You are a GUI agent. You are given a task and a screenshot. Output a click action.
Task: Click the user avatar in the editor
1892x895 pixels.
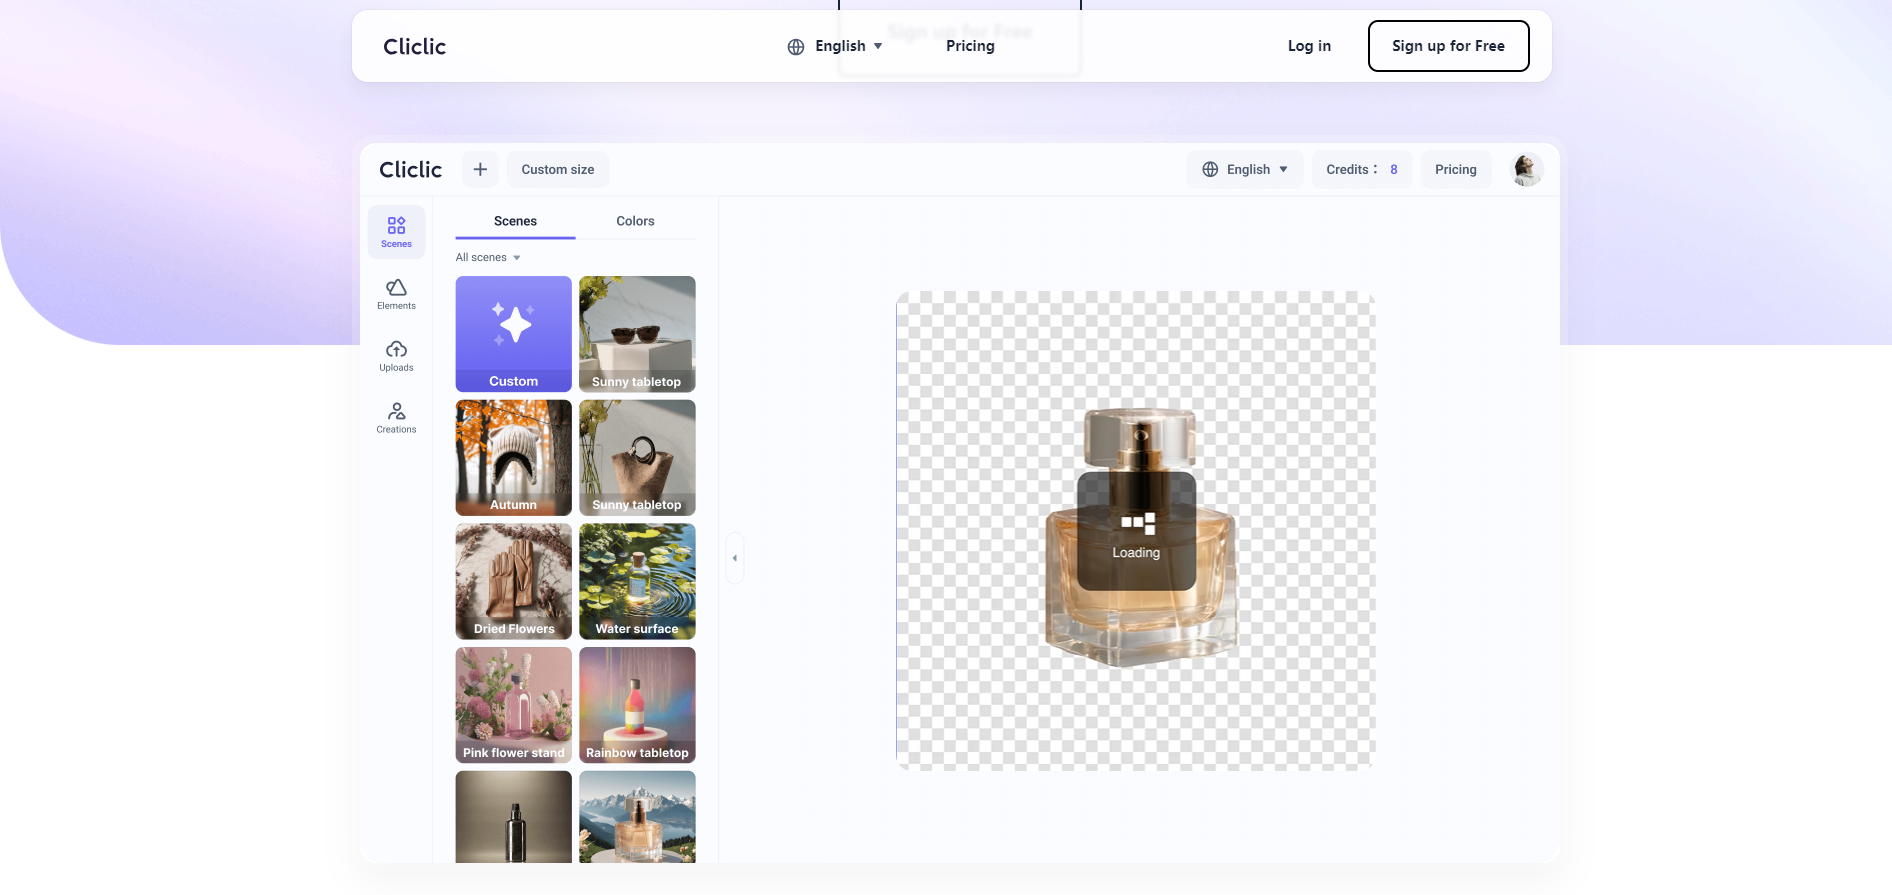coord(1526,169)
